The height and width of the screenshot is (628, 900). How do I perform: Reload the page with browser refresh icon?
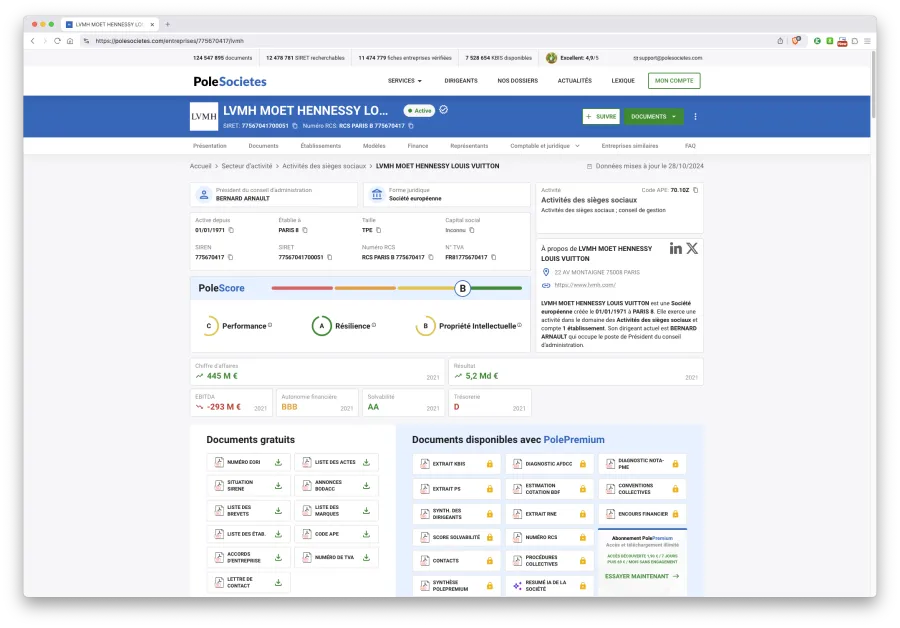pos(57,41)
